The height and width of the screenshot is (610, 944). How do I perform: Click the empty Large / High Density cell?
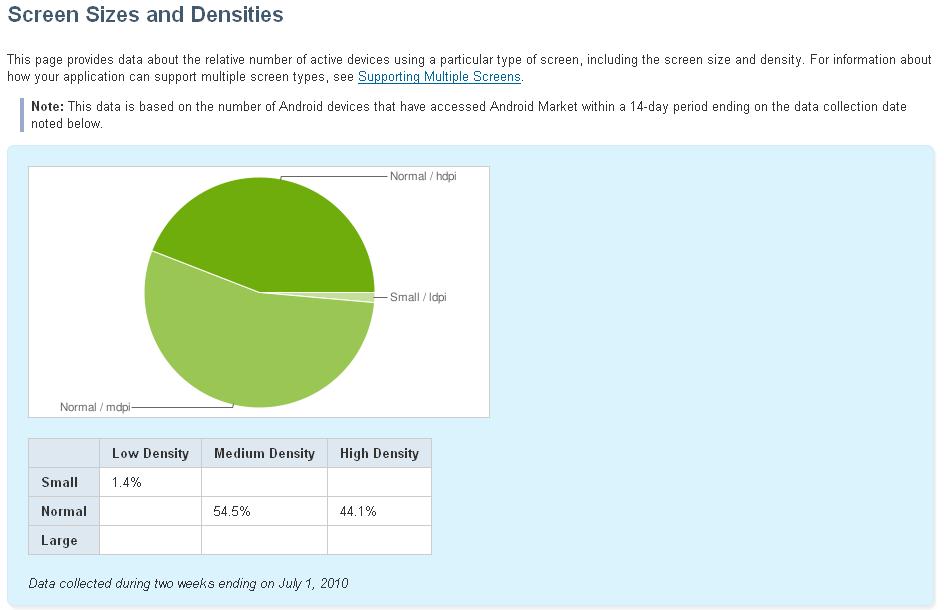point(379,540)
